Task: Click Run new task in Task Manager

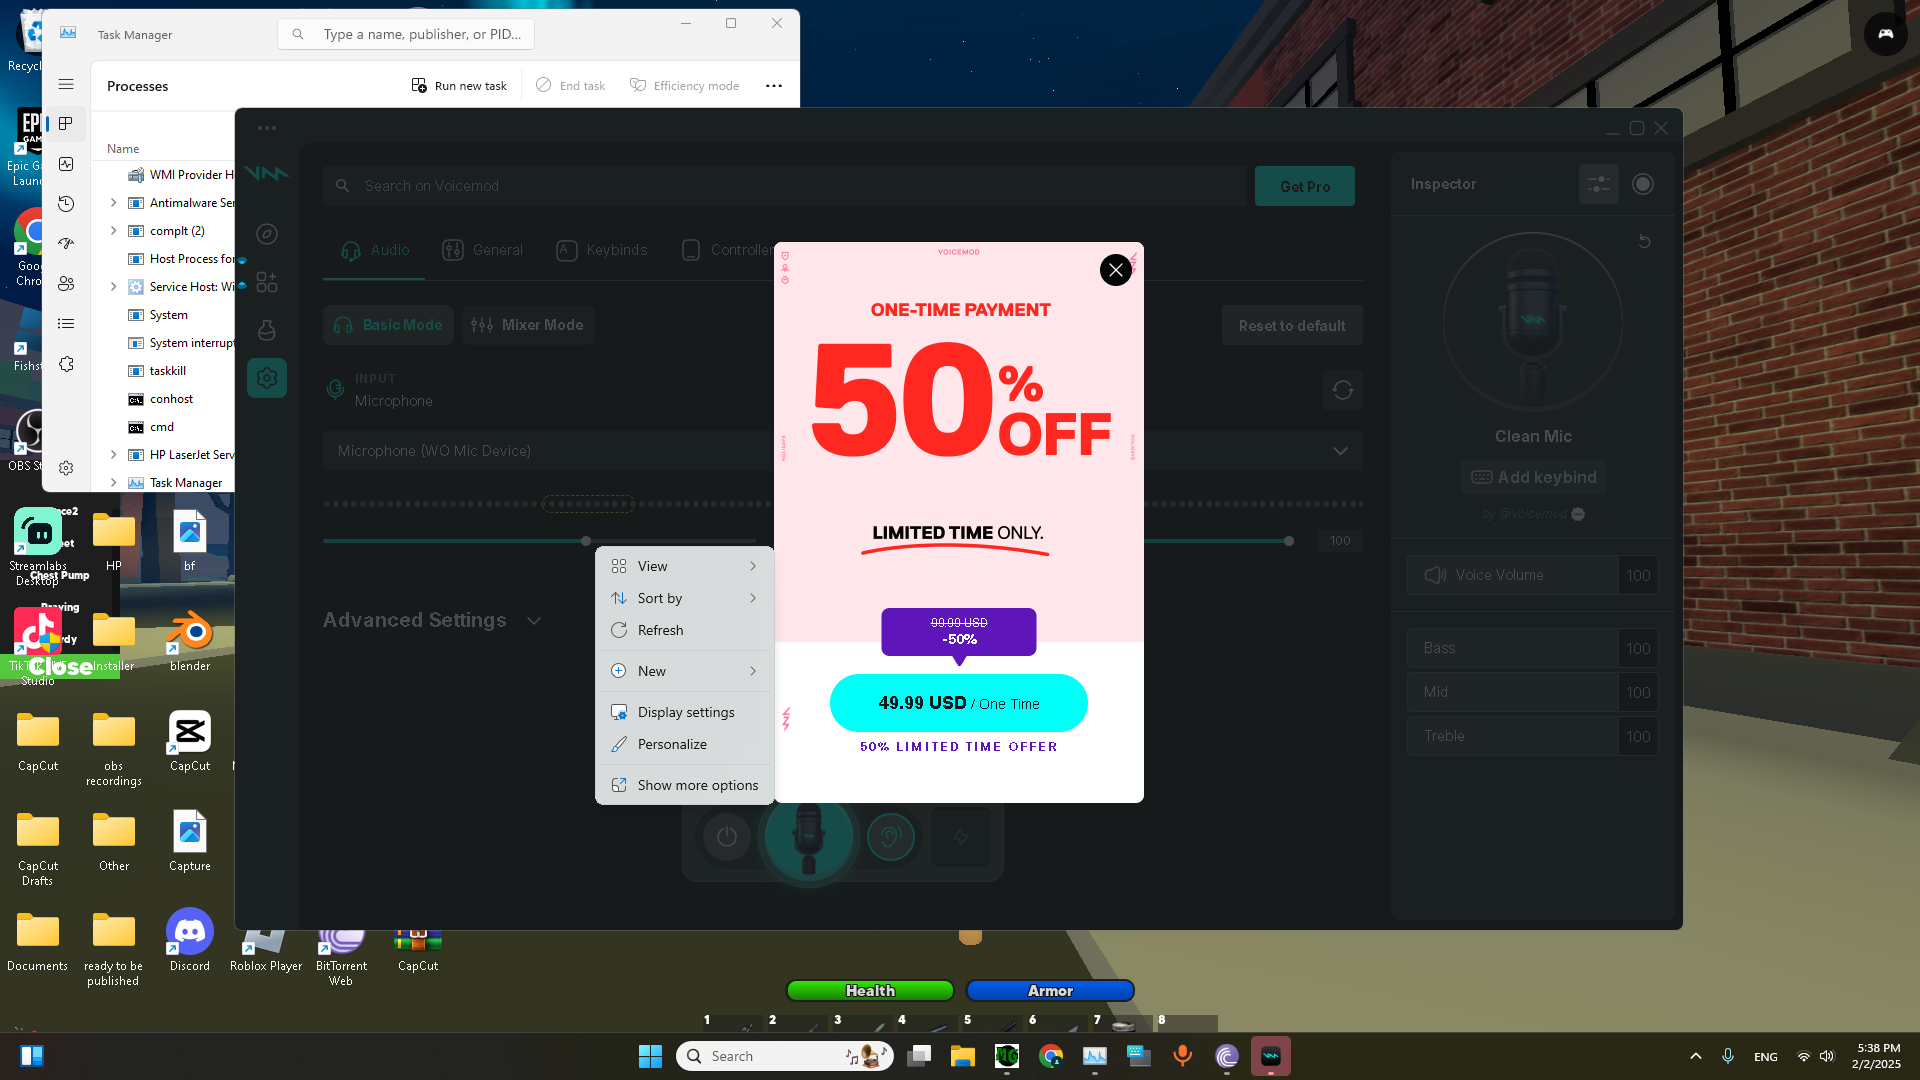Action: [x=459, y=86]
